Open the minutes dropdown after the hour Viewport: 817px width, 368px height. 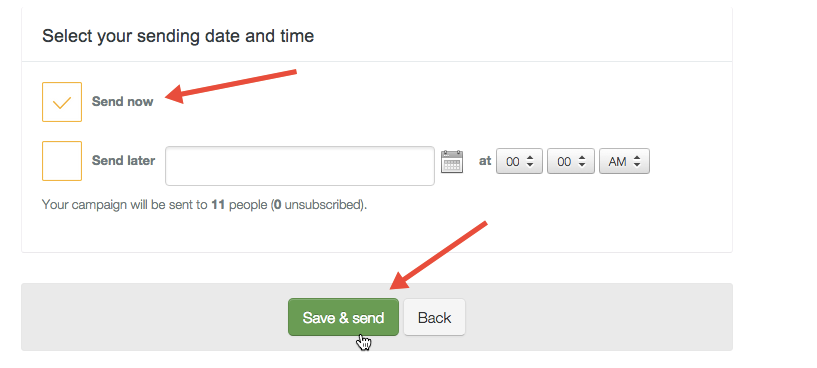coord(571,161)
